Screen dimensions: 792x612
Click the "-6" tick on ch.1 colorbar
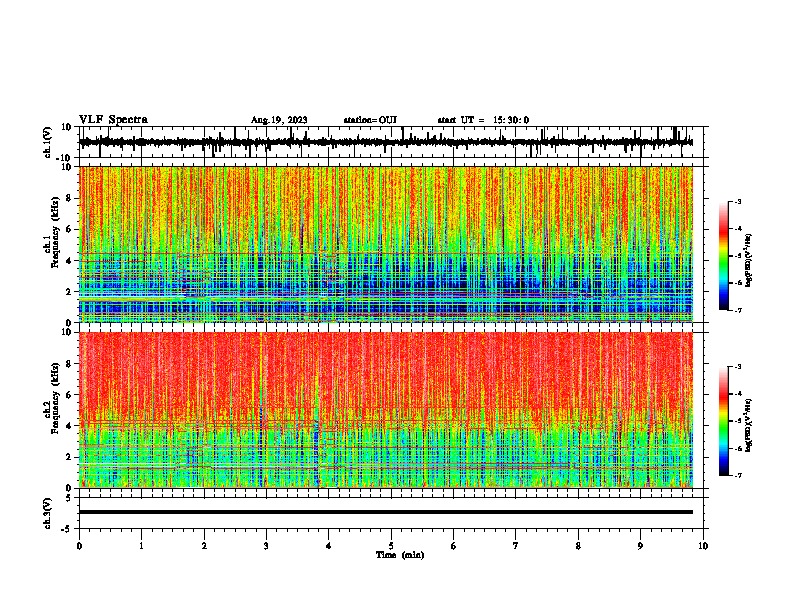point(737,283)
